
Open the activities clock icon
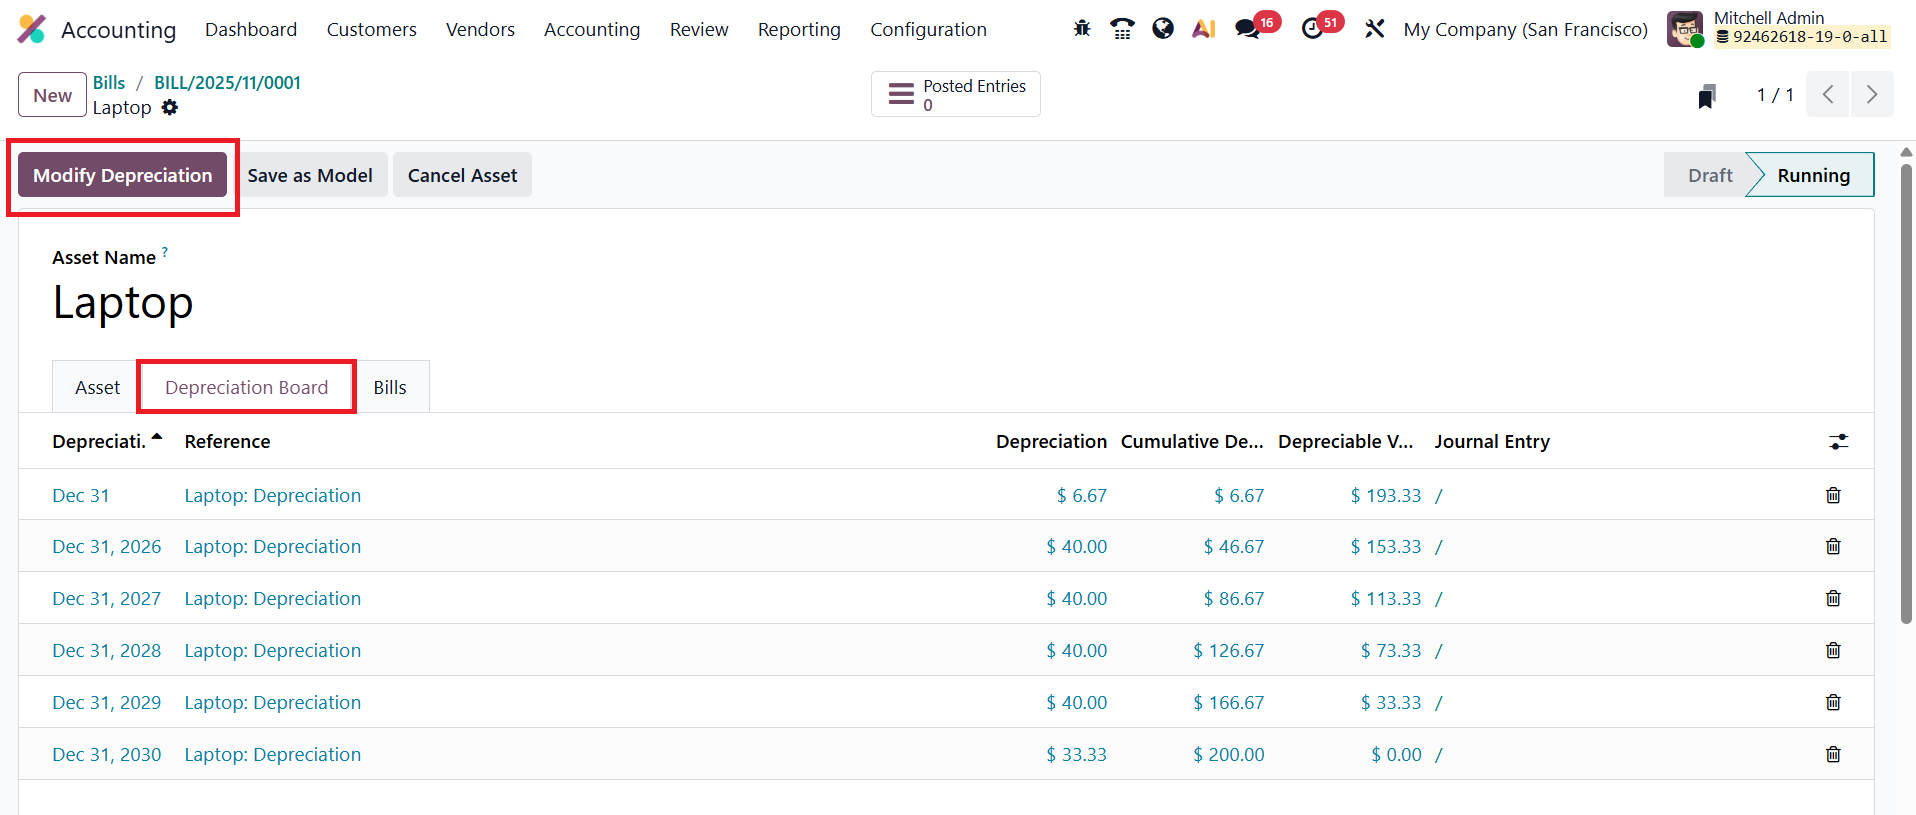tap(1313, 29)
